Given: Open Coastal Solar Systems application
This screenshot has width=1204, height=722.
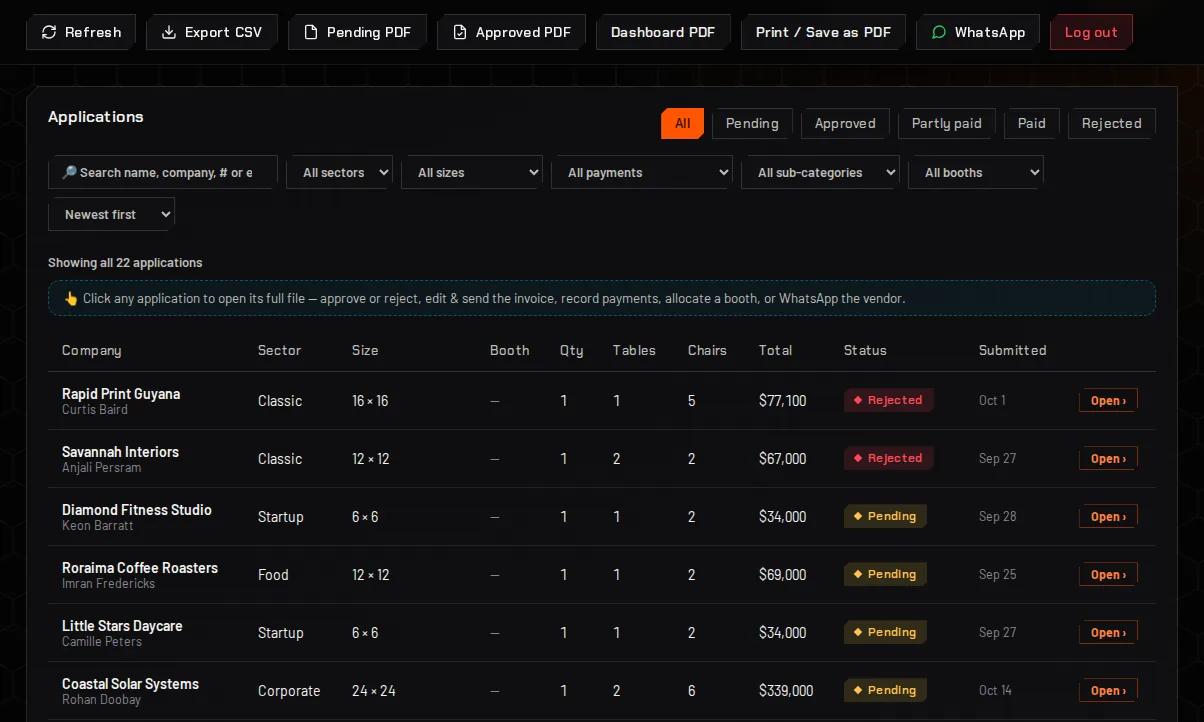Looking at the screenshot, I should (x=1108, y=691).
